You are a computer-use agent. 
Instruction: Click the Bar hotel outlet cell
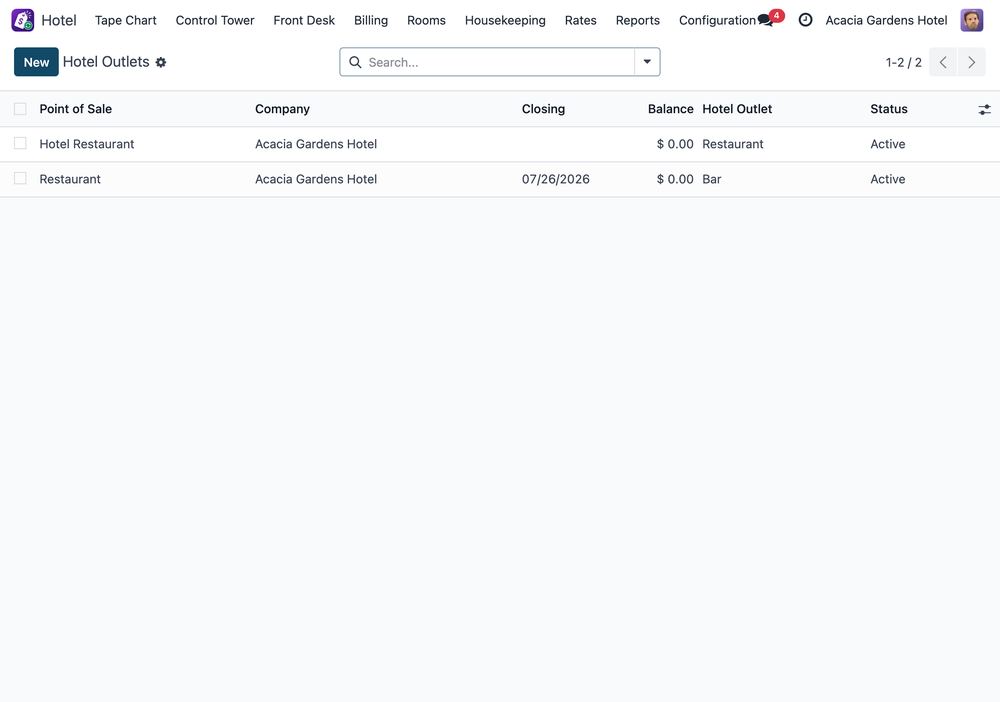coord(712,179)
